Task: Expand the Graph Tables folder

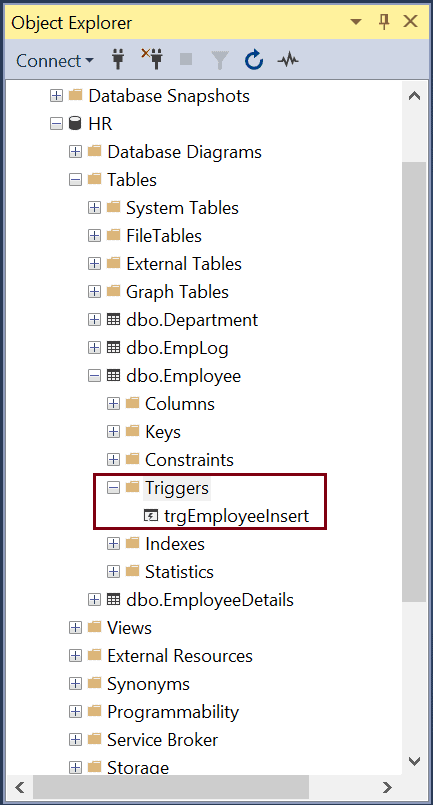Action: 94,292
